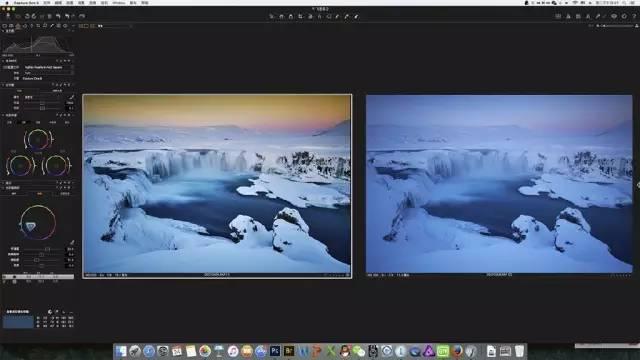Toggle multi-view mode in viewer toolbar
The width and height of the screenshot is (640, 360).
click(81, 26)
